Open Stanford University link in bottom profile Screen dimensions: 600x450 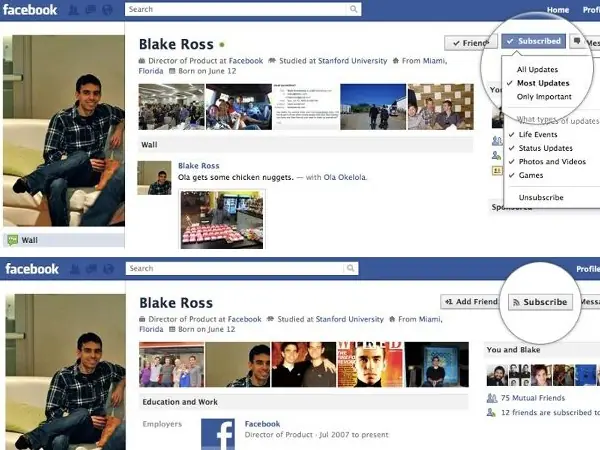click(349, 319)
